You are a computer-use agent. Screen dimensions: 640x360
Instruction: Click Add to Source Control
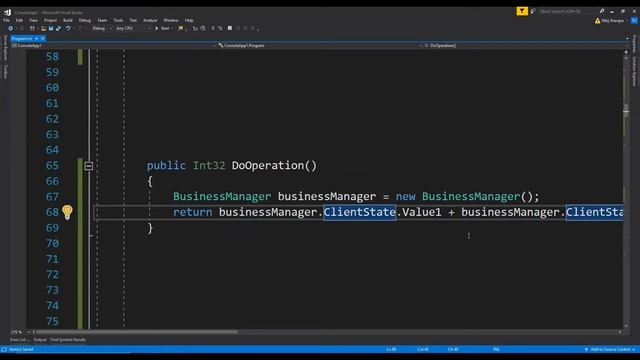pos(610,349)
